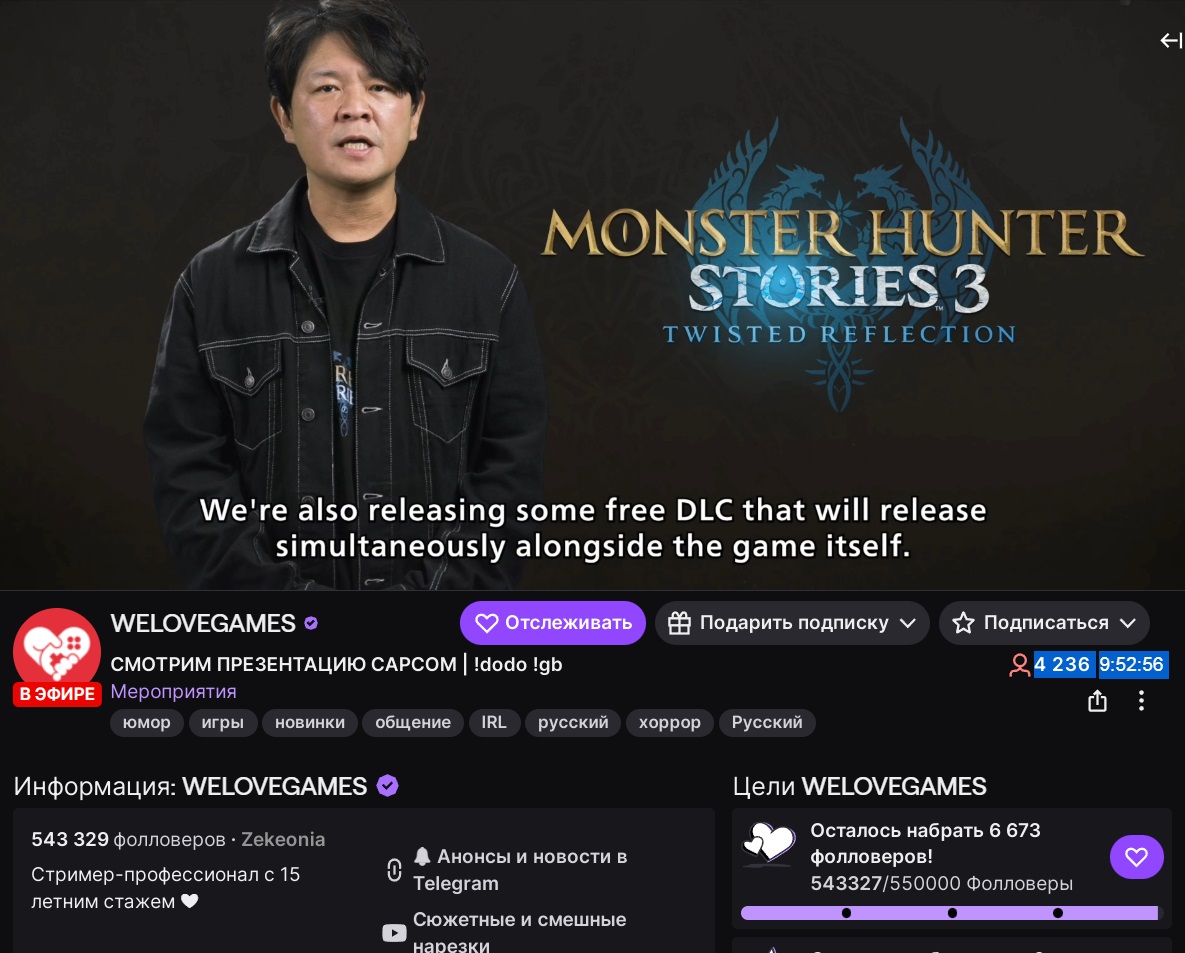
Task: Select the хоррор tag
Action: click(x=670, y=722)
